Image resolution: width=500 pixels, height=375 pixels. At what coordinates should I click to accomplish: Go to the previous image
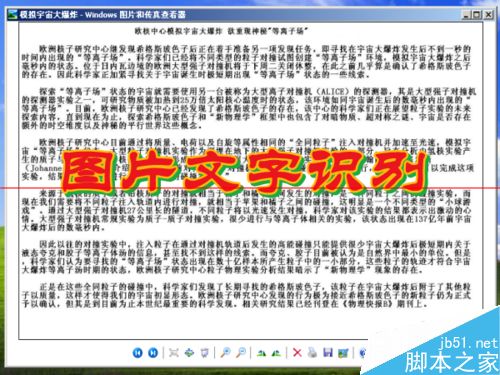(x=138, y=352)
